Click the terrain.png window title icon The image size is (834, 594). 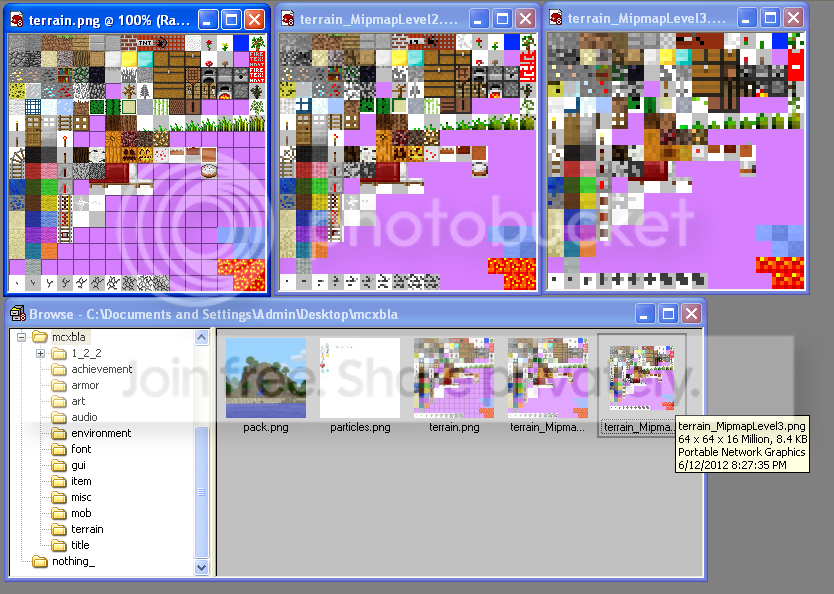tap(18, 19)
